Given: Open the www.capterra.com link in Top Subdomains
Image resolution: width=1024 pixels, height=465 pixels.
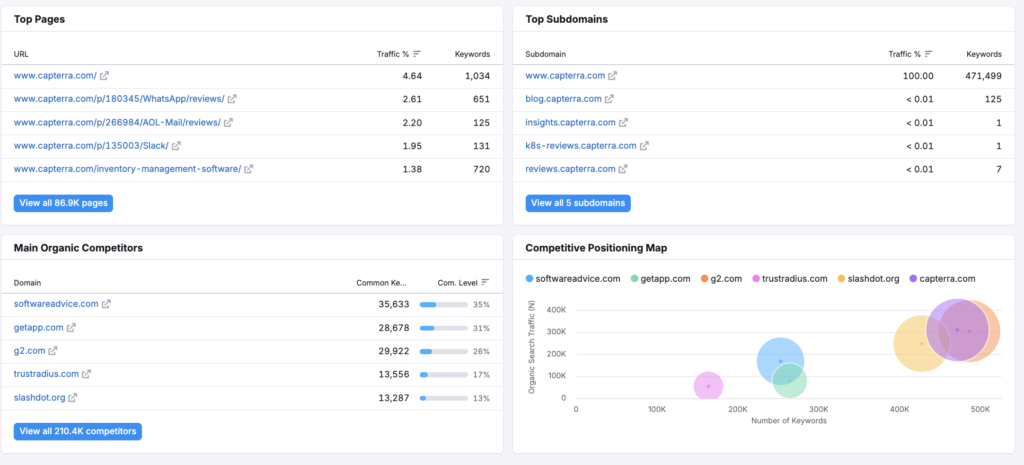Looking at the screenshot, I should pos(566,76).
